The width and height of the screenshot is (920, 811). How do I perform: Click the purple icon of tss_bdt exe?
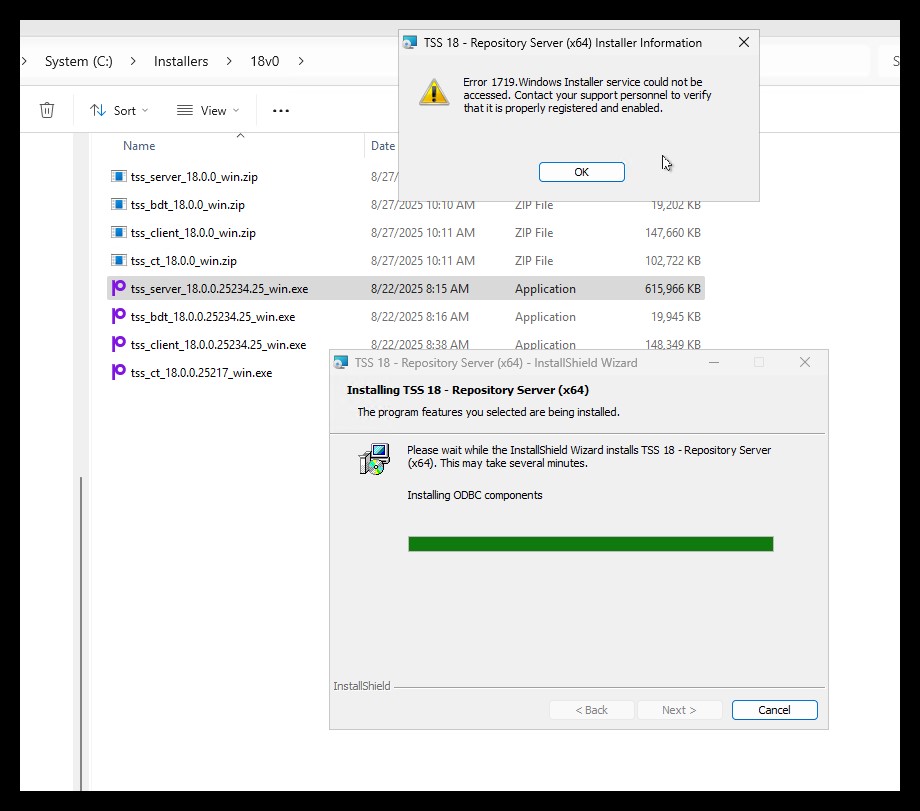(119, 316)
